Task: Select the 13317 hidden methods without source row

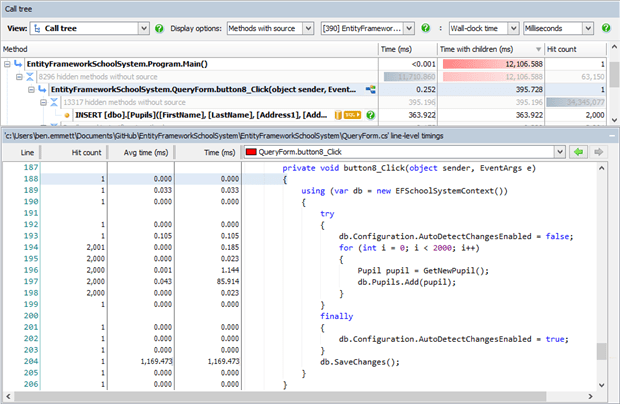Action: 304,102
